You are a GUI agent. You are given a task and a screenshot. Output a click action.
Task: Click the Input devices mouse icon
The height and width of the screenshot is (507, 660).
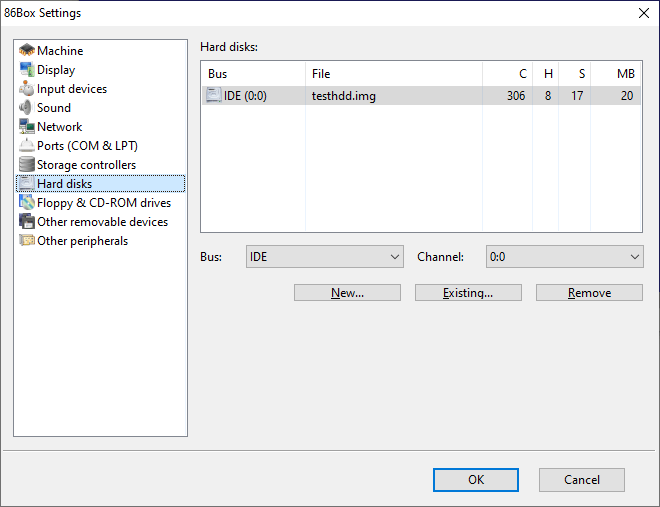coord(27,89)
